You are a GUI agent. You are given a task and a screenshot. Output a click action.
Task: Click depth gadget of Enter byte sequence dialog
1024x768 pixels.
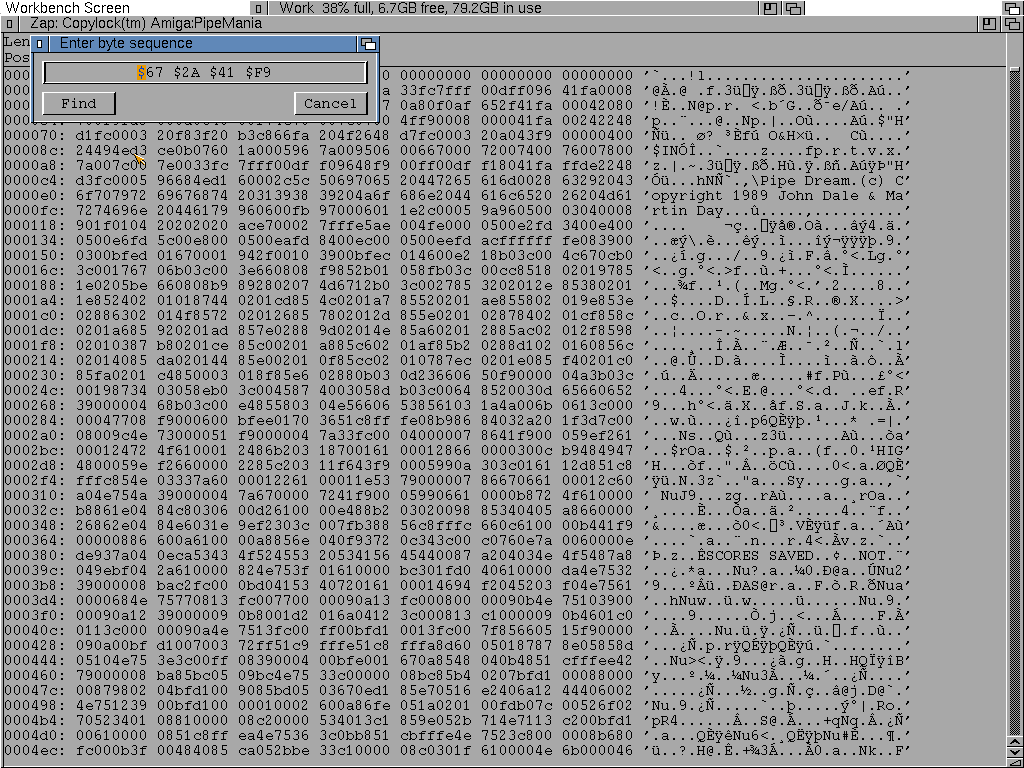368,44
